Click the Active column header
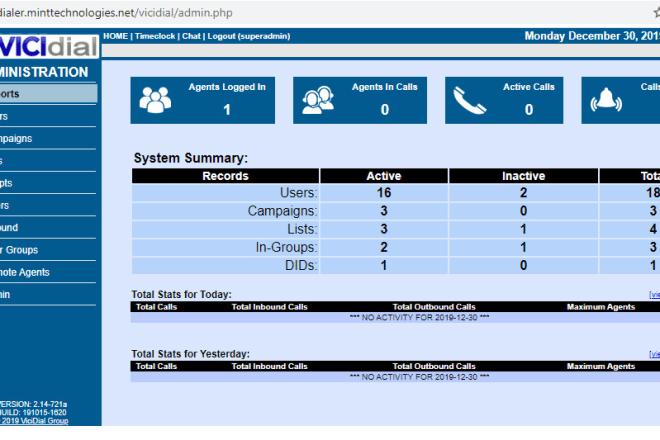Screen dimensions: 660x440 (x=384, y=176)
